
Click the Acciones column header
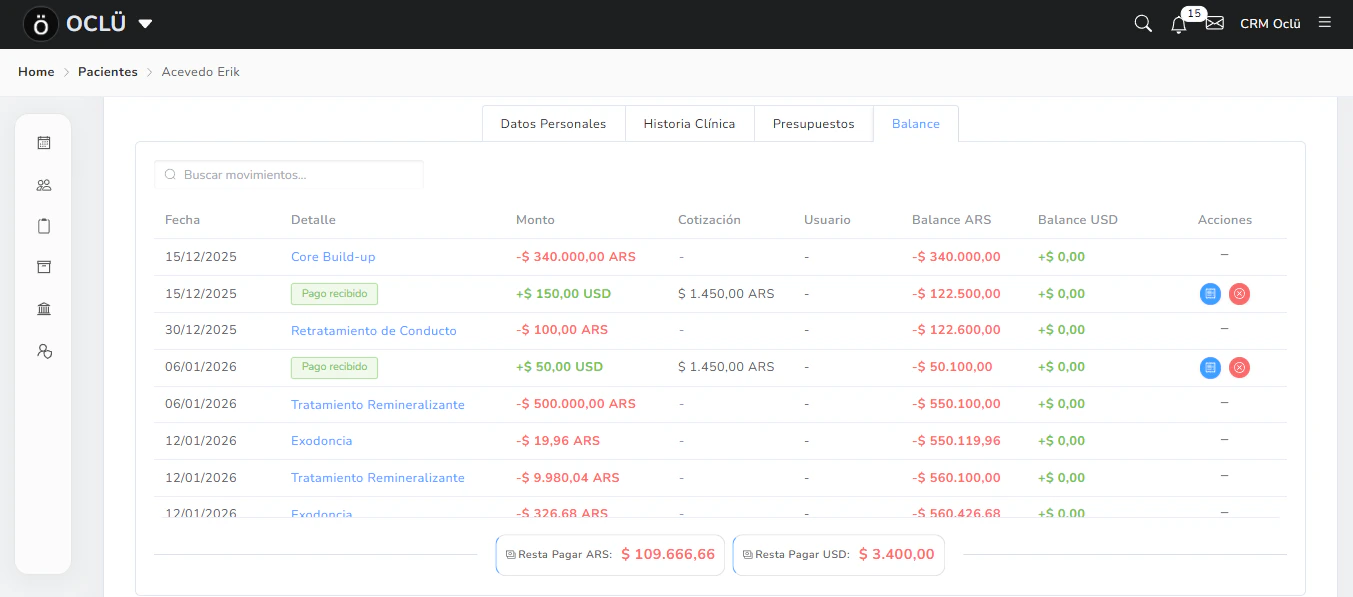(x=1225, y=220)
